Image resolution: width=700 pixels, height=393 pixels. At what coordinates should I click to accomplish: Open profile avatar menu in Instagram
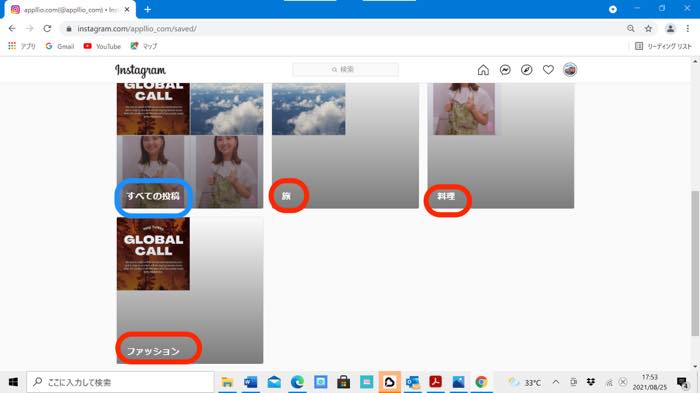pyautogui.click(x=570, y=70)
